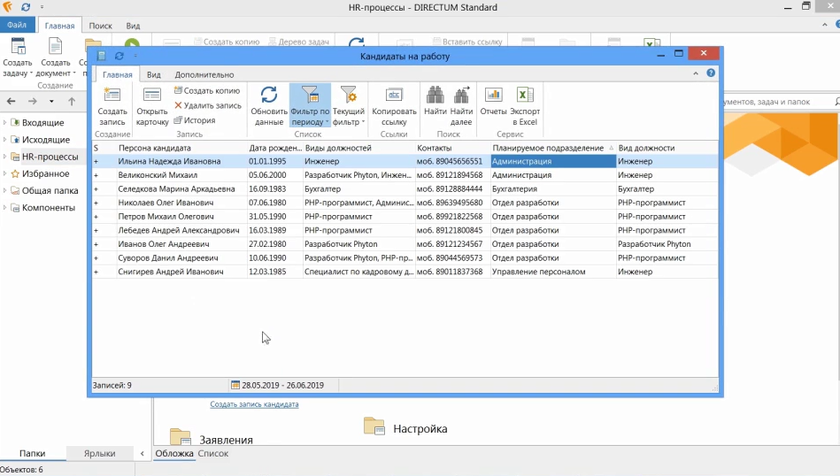Expand the HR-процессы tree node
Screen dimensions: 840x476
[5, 157]
